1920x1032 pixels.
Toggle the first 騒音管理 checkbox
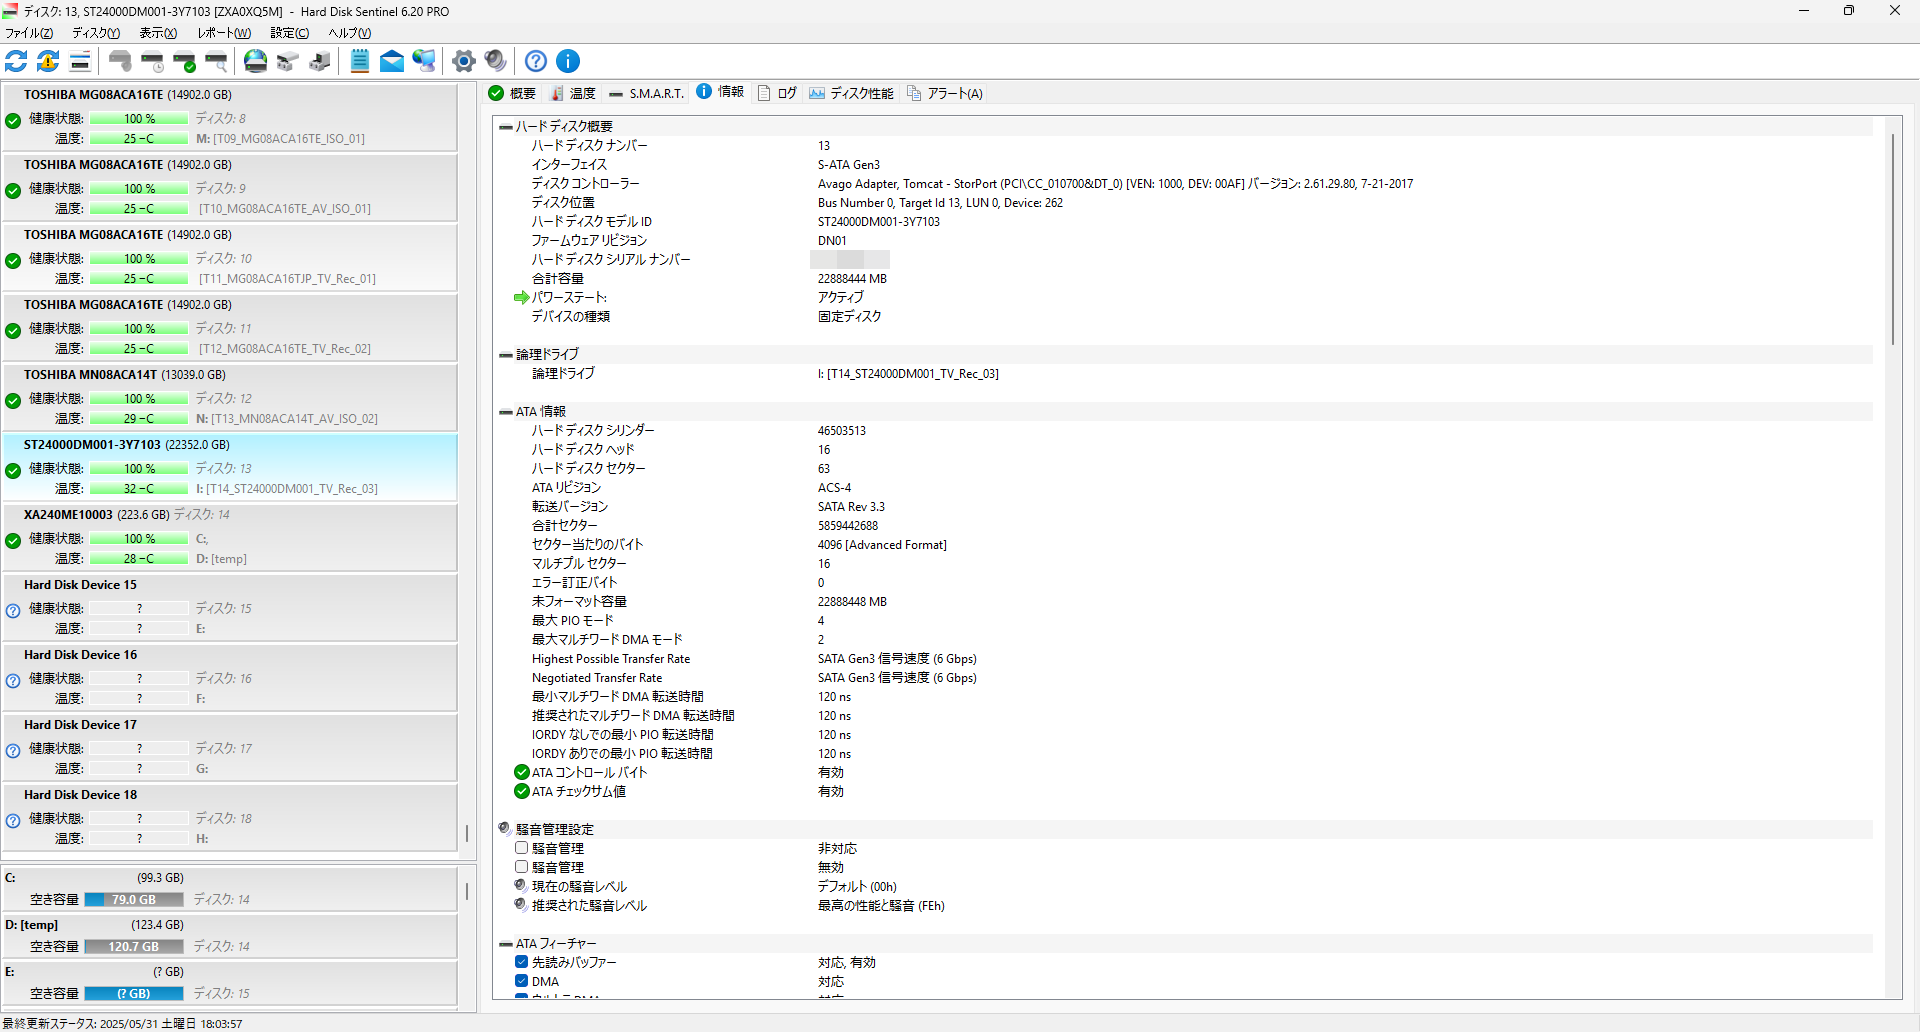pyautogui.click(x=521, y=848)
